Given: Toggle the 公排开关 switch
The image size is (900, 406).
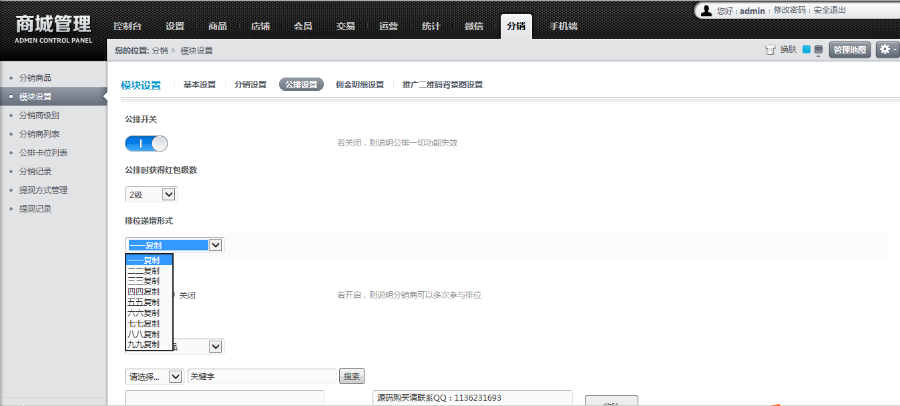Looking at the screenshot, I should (146, 143).
